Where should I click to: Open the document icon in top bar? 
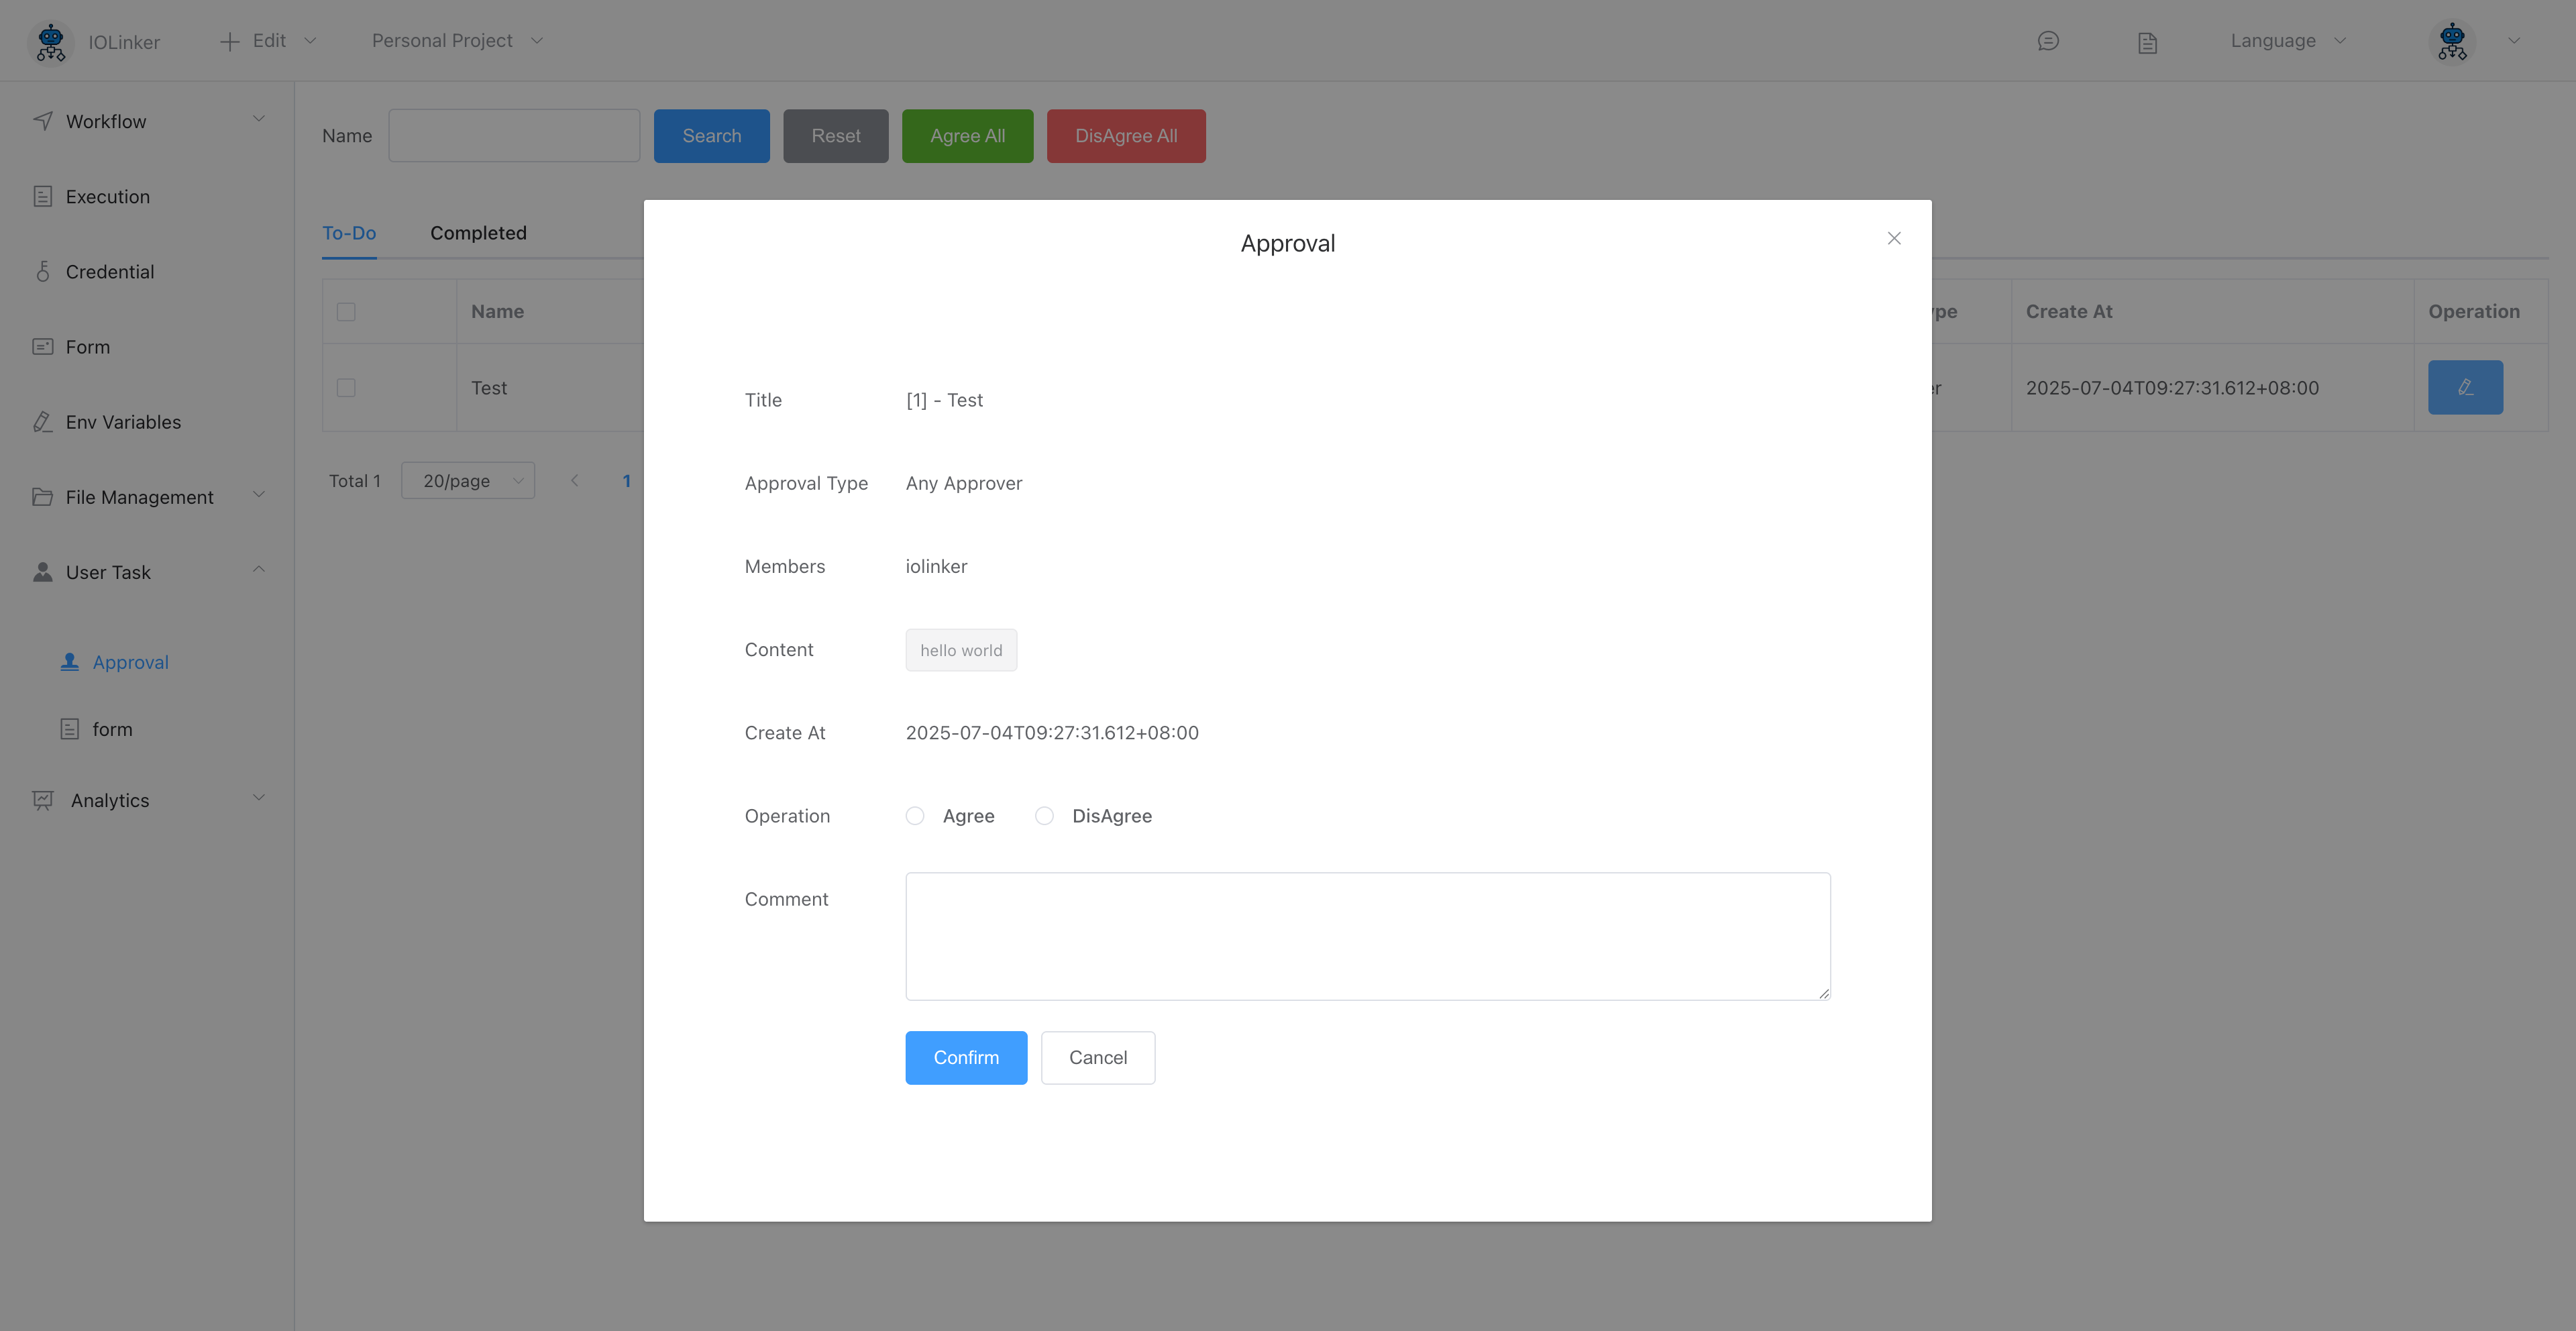click(2147, 42)
